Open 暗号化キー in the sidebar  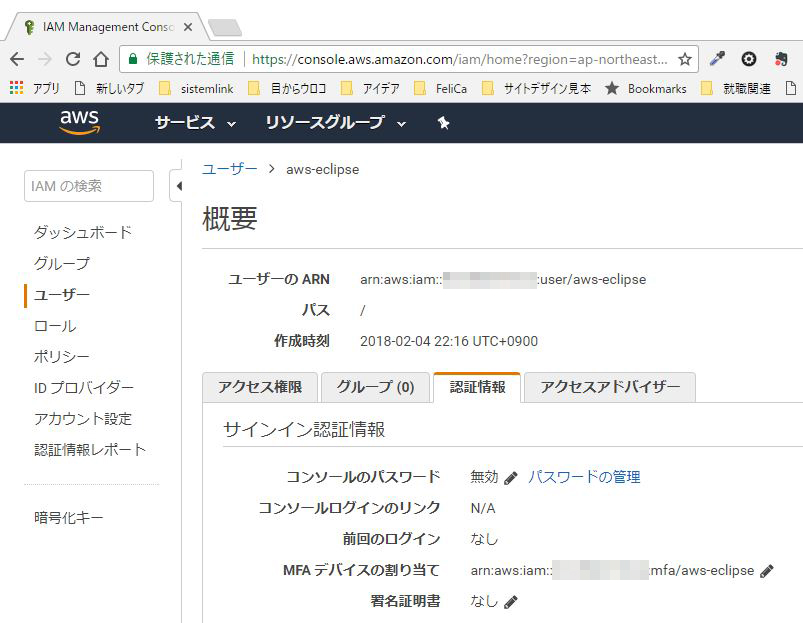click(69, 518)
